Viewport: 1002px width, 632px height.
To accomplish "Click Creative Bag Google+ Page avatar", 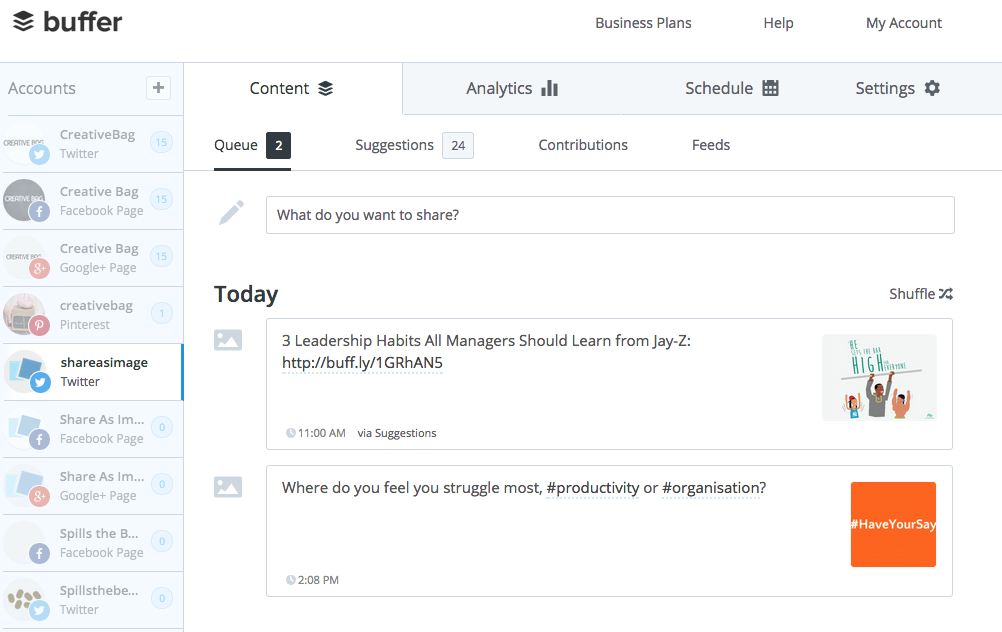I will point(26,258).
